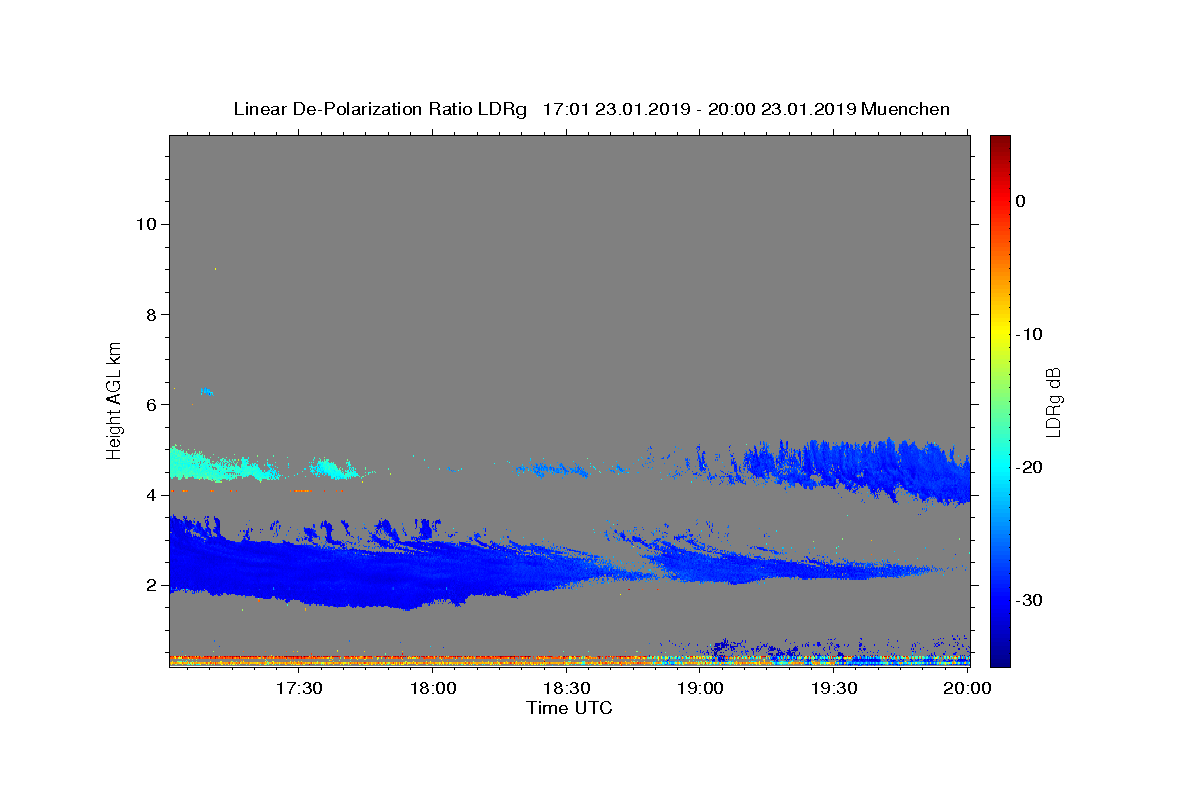
Task: Click the height tick label 6
Action: coord(152,405)
